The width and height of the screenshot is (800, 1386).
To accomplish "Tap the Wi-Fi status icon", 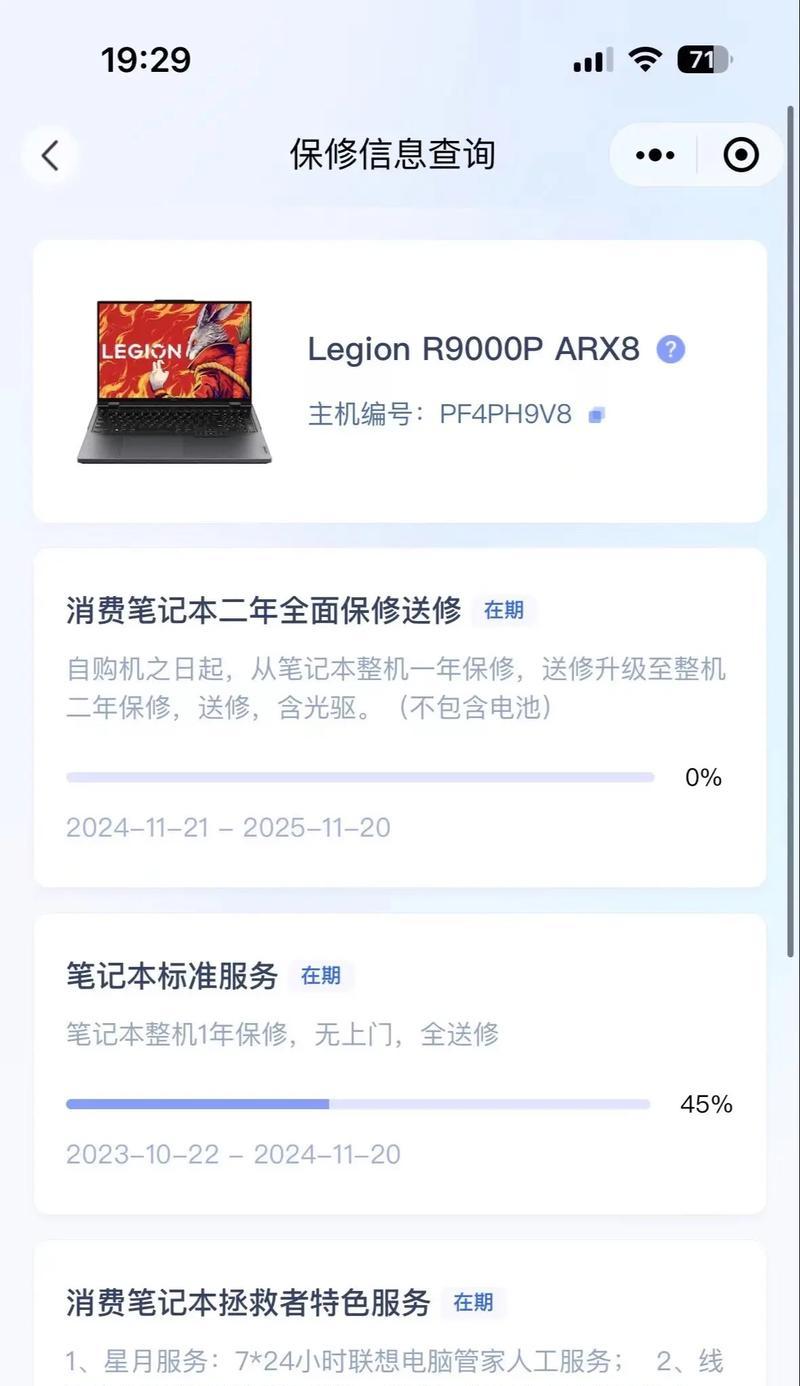I will pos(646,60).
